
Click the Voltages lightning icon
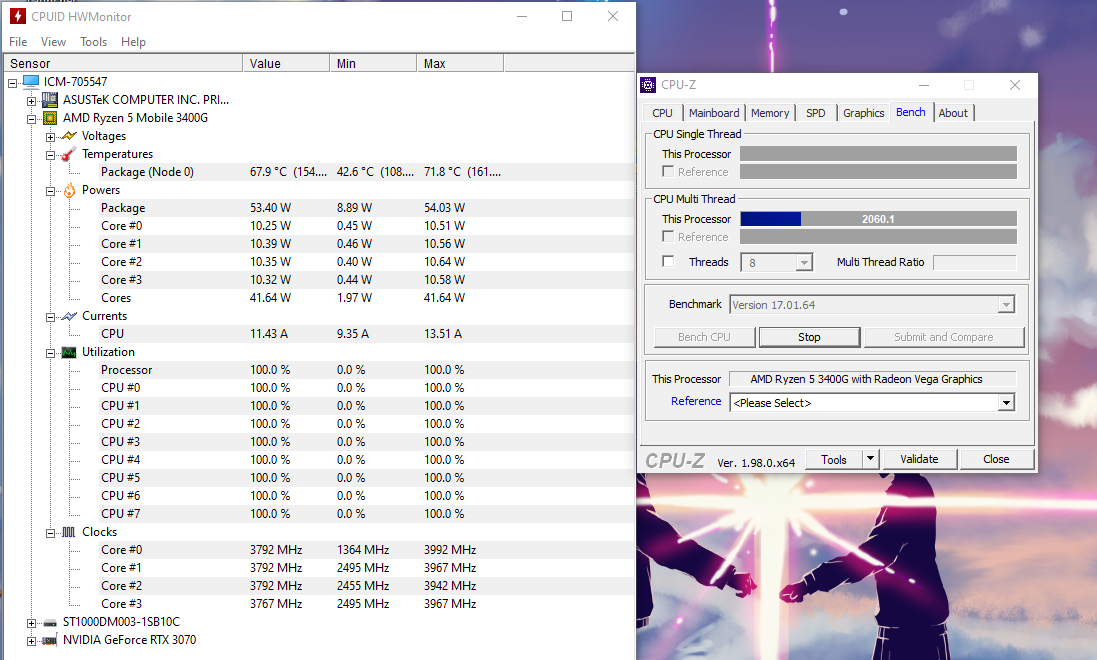pos(69,136)
